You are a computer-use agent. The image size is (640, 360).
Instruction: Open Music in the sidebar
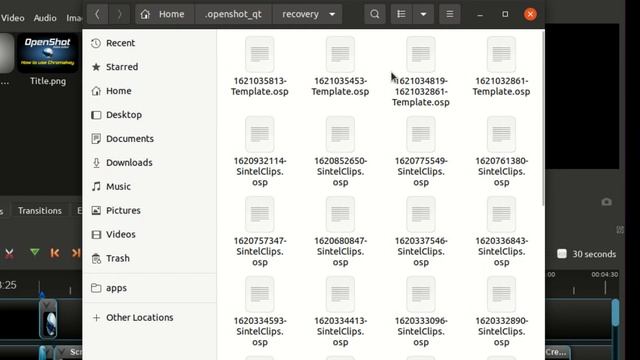pos(149,187)
